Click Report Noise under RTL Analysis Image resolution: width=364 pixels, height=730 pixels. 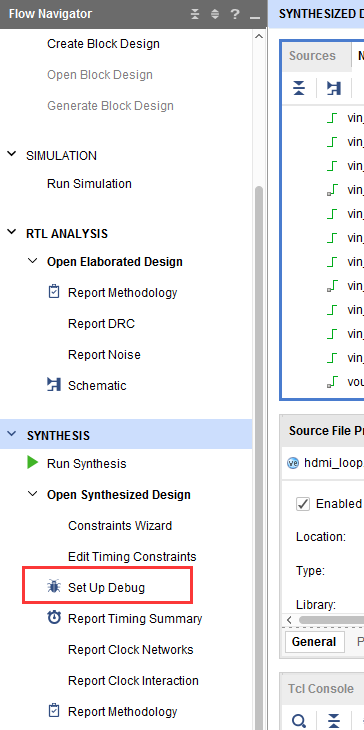tap(104, 354)
